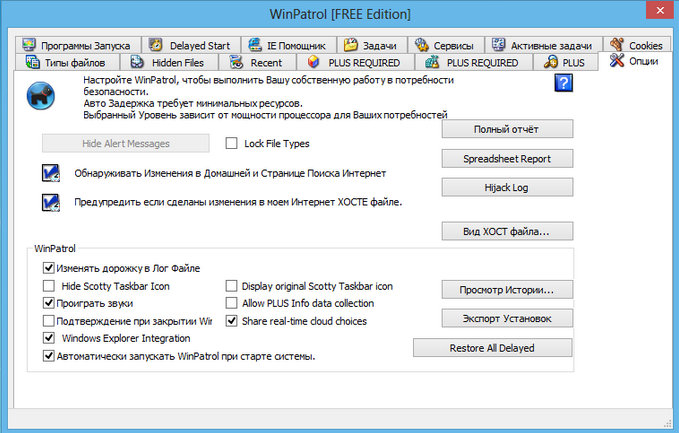Click the icon on Типы файлов tab
The width and height of the screenshot is (679, 433).
point(32,62)
